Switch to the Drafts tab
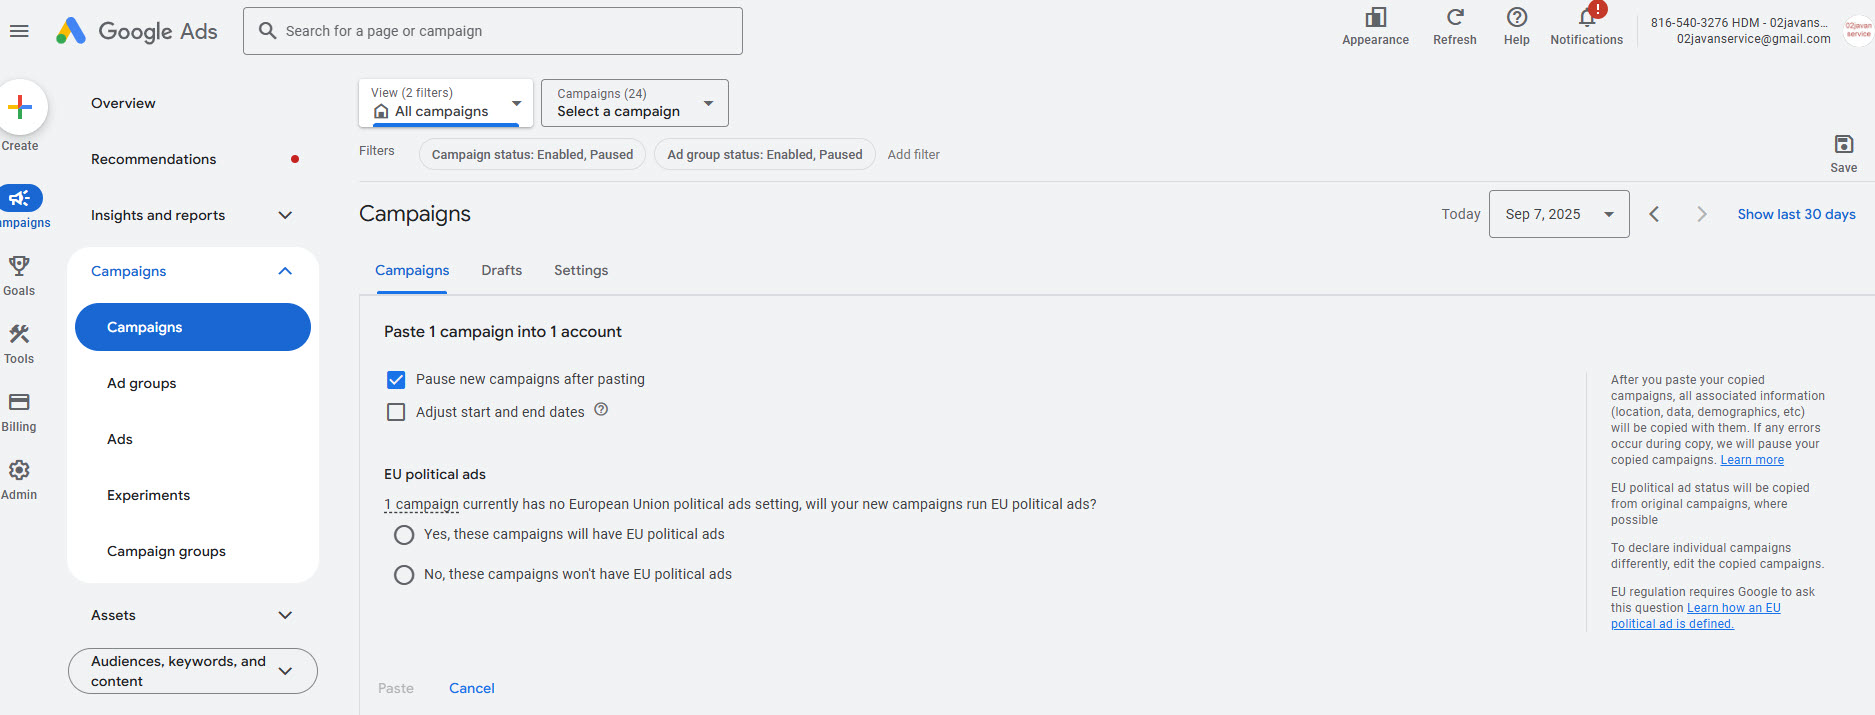The width and height of the screenshot is (1875, 715). click(x=502, y=270)
